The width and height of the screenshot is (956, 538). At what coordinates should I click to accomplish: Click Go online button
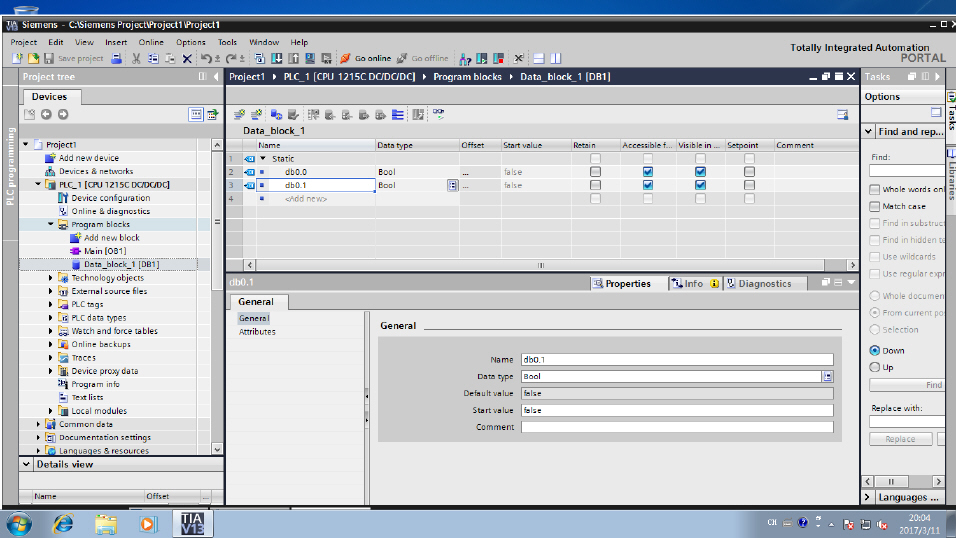[x=366, y=59]
